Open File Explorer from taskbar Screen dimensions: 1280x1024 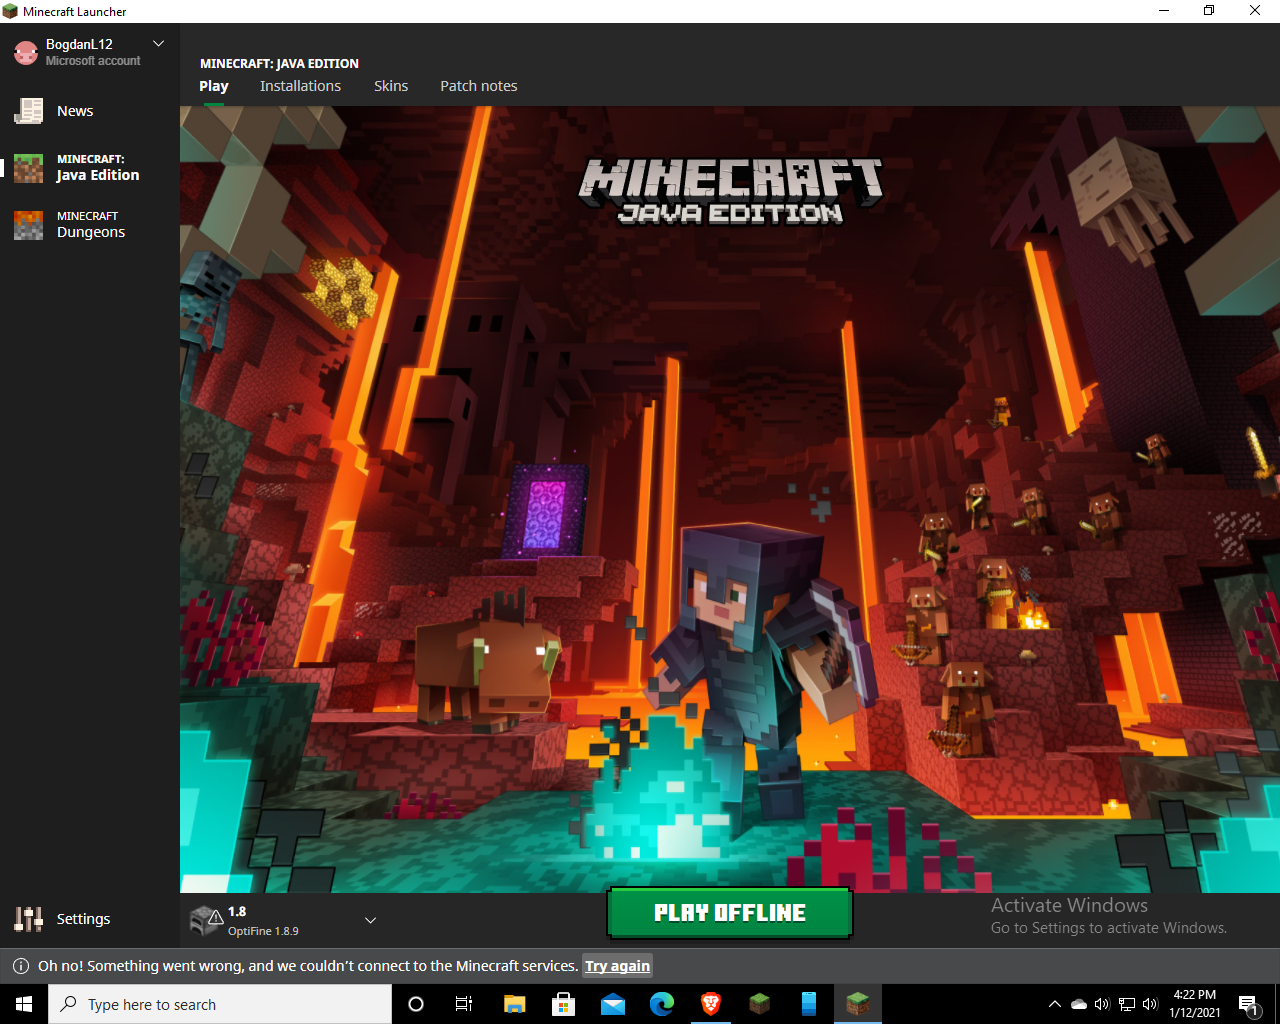[514, 1004]
